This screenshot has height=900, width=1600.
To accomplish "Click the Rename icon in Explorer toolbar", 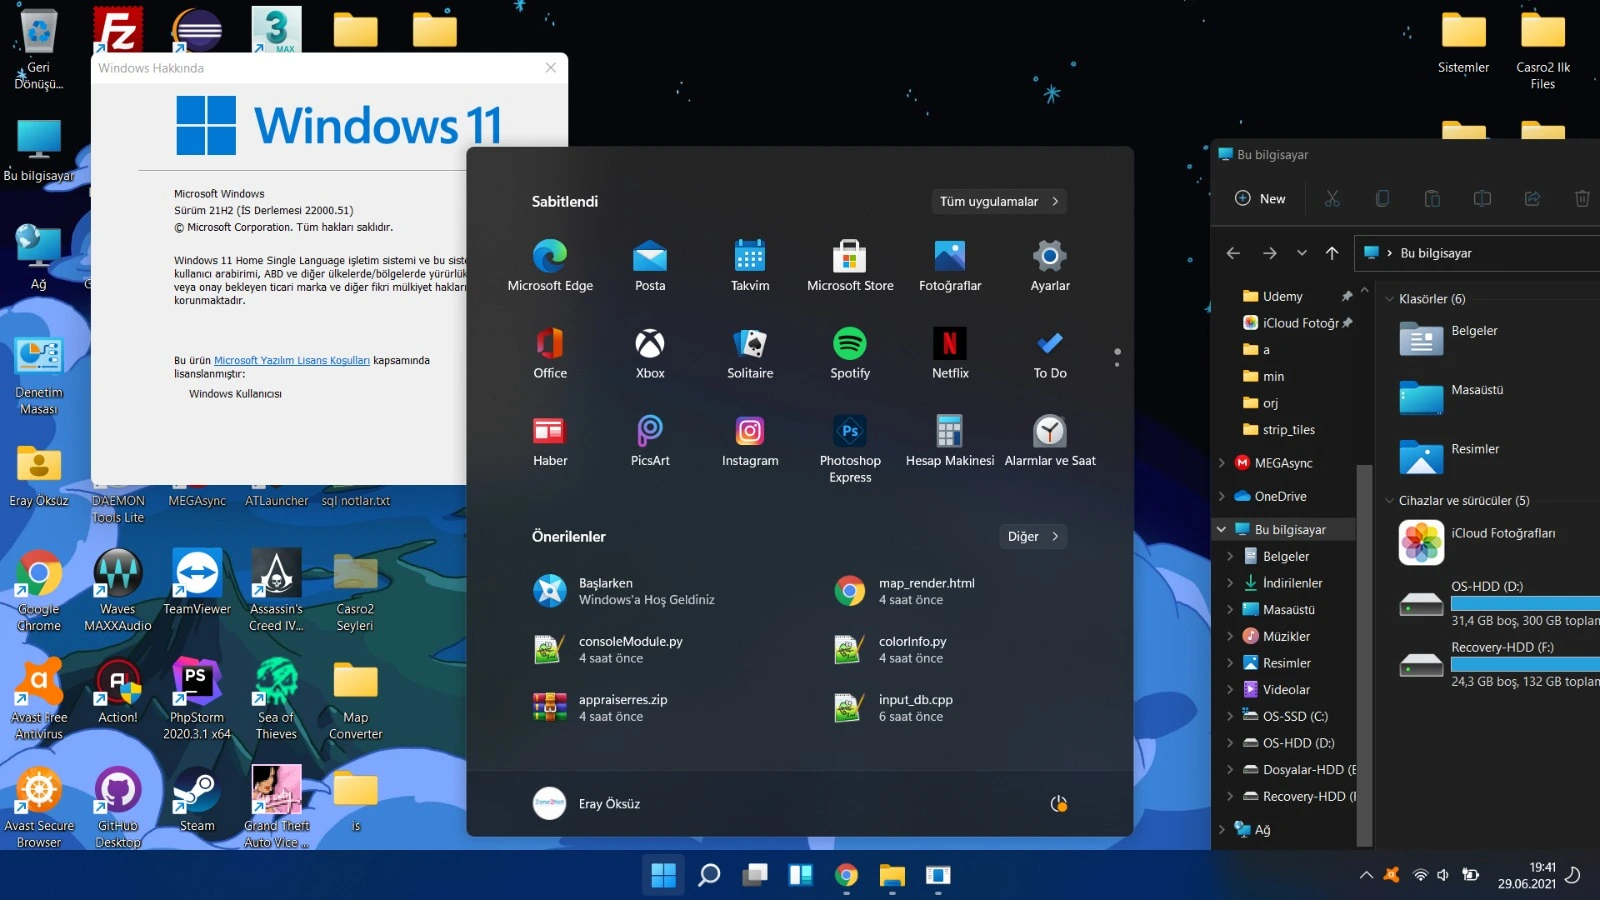I will pos(1482,199).
